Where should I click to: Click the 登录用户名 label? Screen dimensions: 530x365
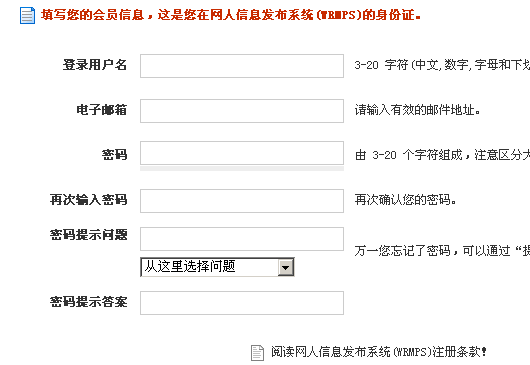[95, 65]
